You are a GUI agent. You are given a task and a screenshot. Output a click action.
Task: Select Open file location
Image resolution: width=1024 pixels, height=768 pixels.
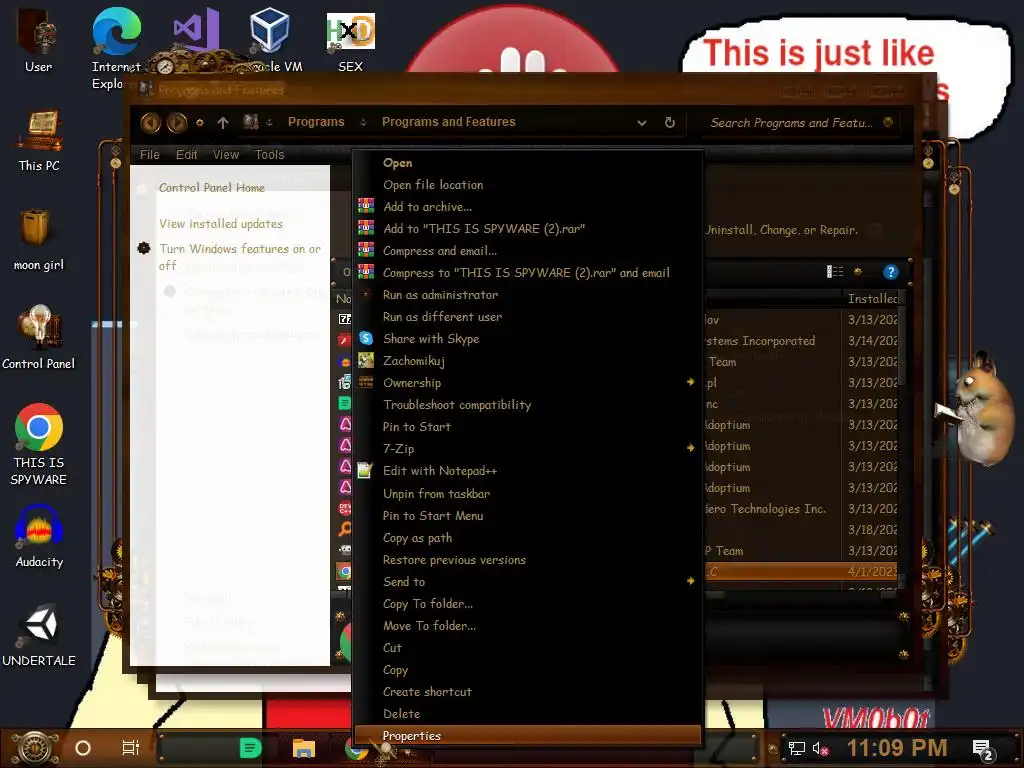click(x=528, y=185)
